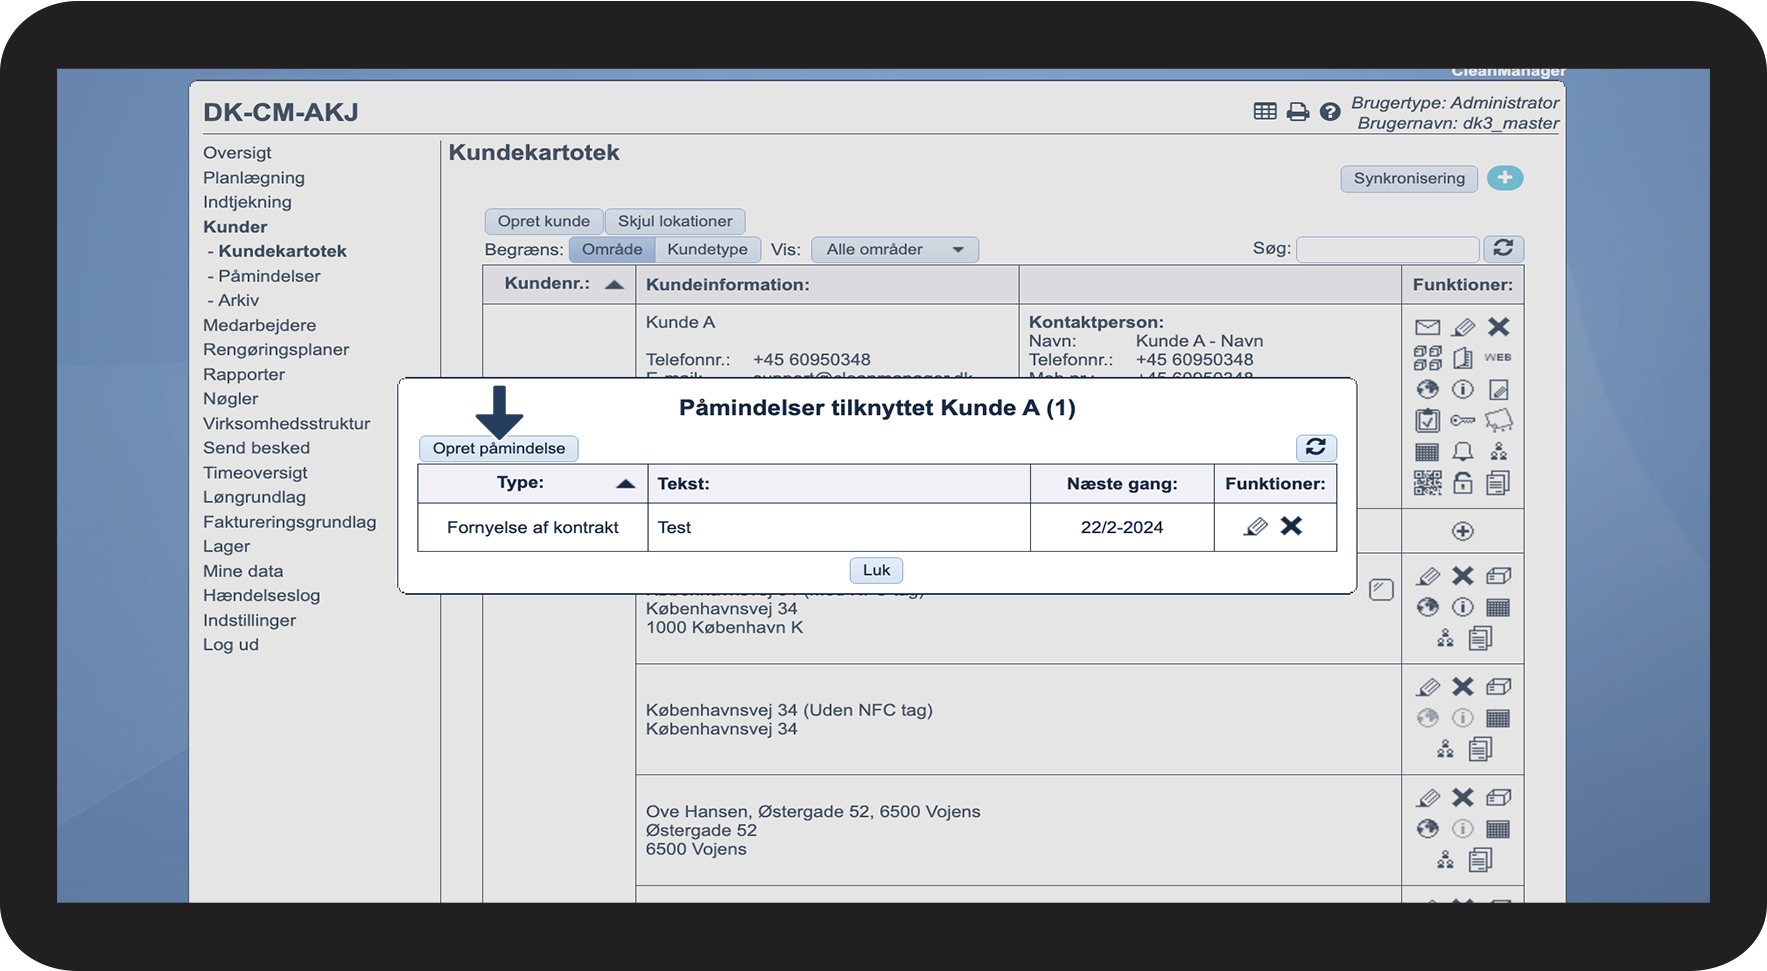Open the QR code icon for Kunde A

click(1427, 484)
